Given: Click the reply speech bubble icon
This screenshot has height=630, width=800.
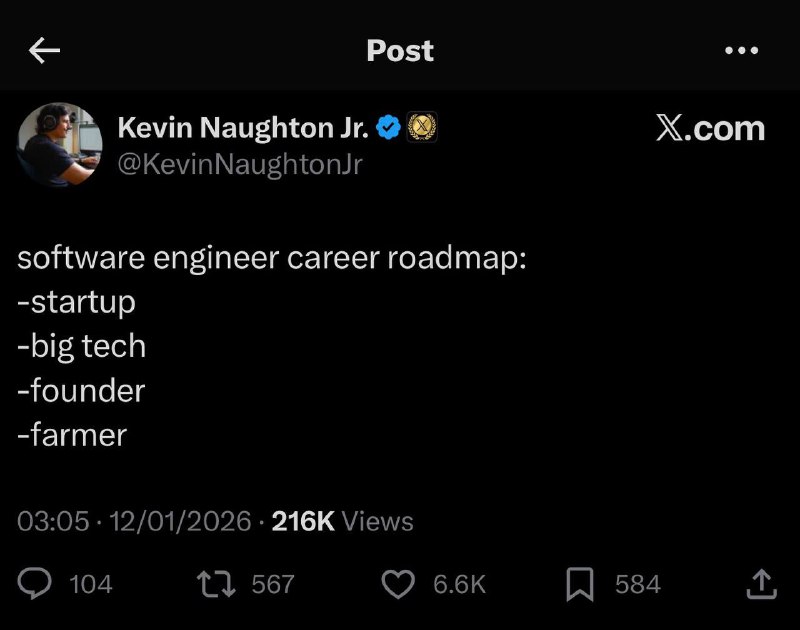Looking at the screenshot, I should 35,584.
